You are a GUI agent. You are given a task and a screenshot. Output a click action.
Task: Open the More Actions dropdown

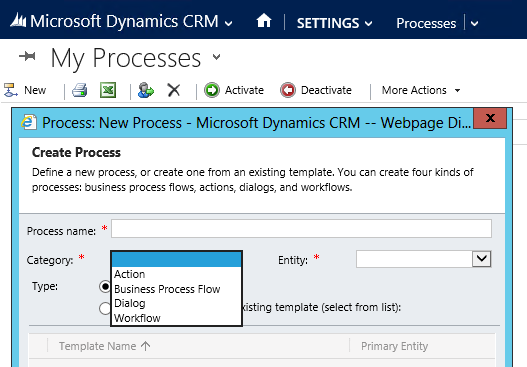point(421,90)
